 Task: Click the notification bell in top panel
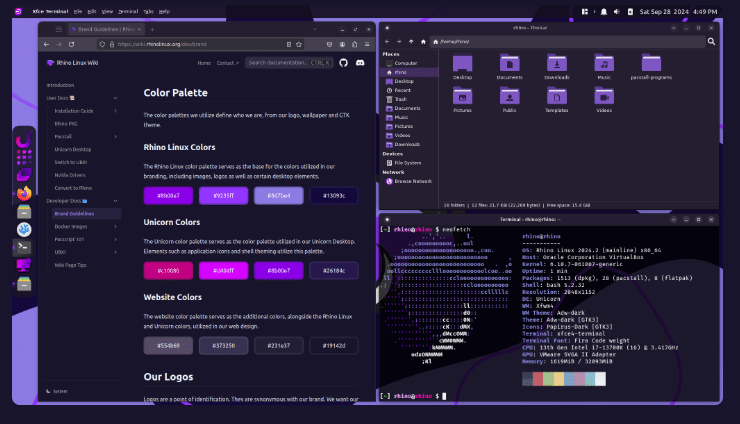click(604, 11)
